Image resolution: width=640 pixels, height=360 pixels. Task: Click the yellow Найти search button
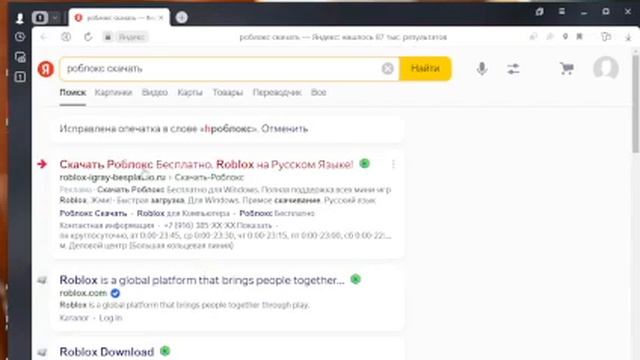(425, 69)
